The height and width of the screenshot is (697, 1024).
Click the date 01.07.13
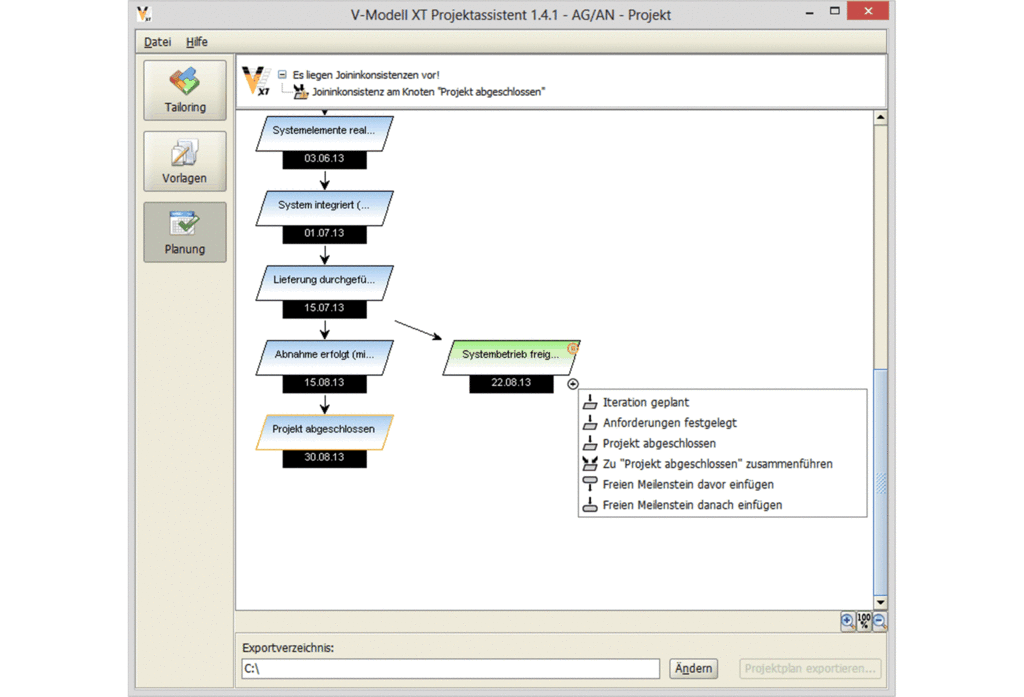coord(324,233)
